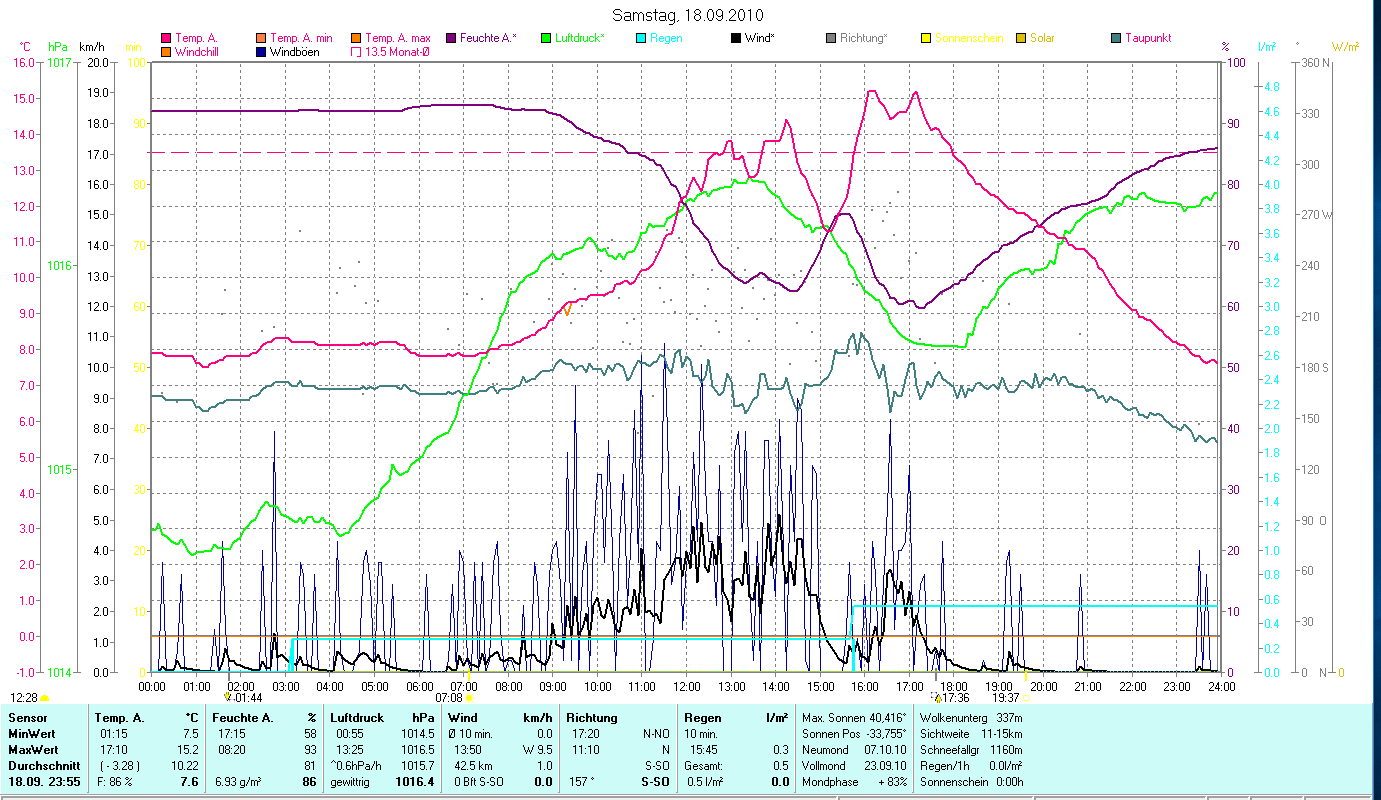
Task: Click the pink Temp. A. legend swatch
Action: (x=166, y=38)
